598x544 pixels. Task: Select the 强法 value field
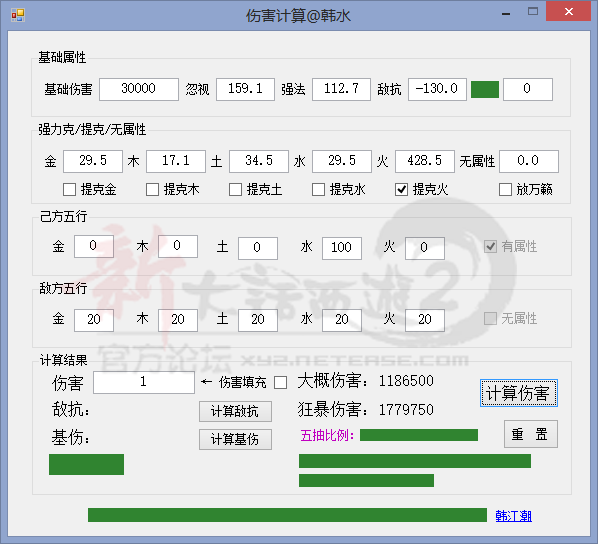point(341,89)
